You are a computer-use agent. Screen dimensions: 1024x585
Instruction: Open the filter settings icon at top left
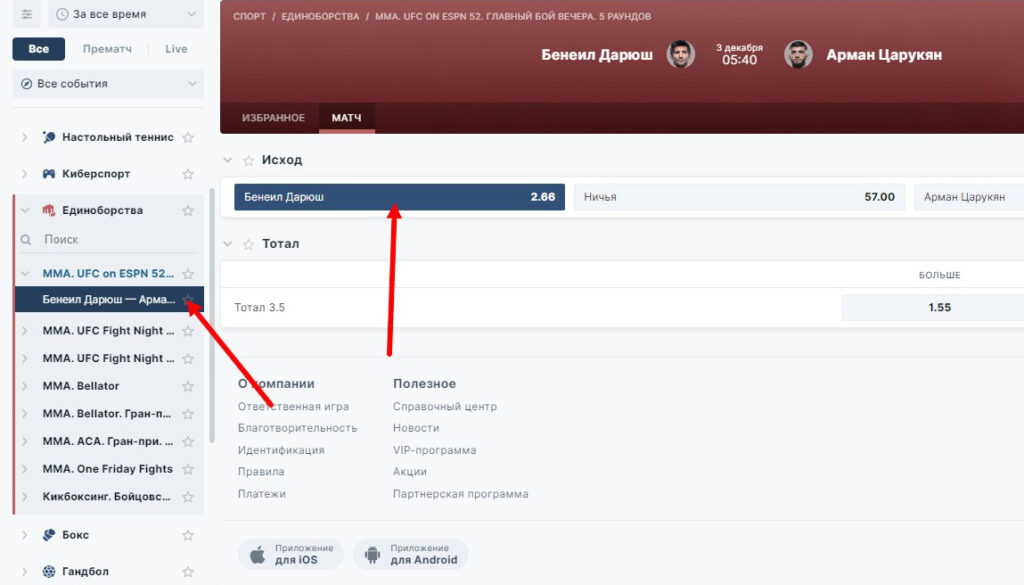(27, 14)
